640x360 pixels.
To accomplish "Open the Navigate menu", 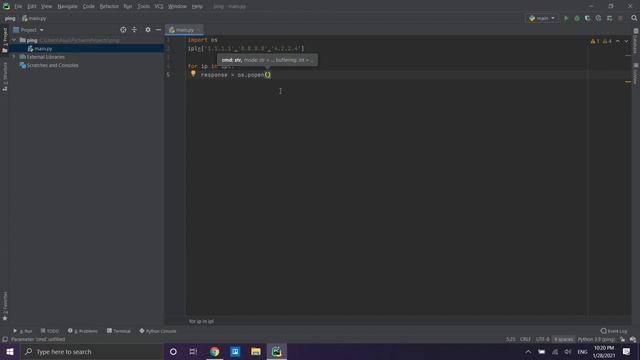I will pos(67,7).
